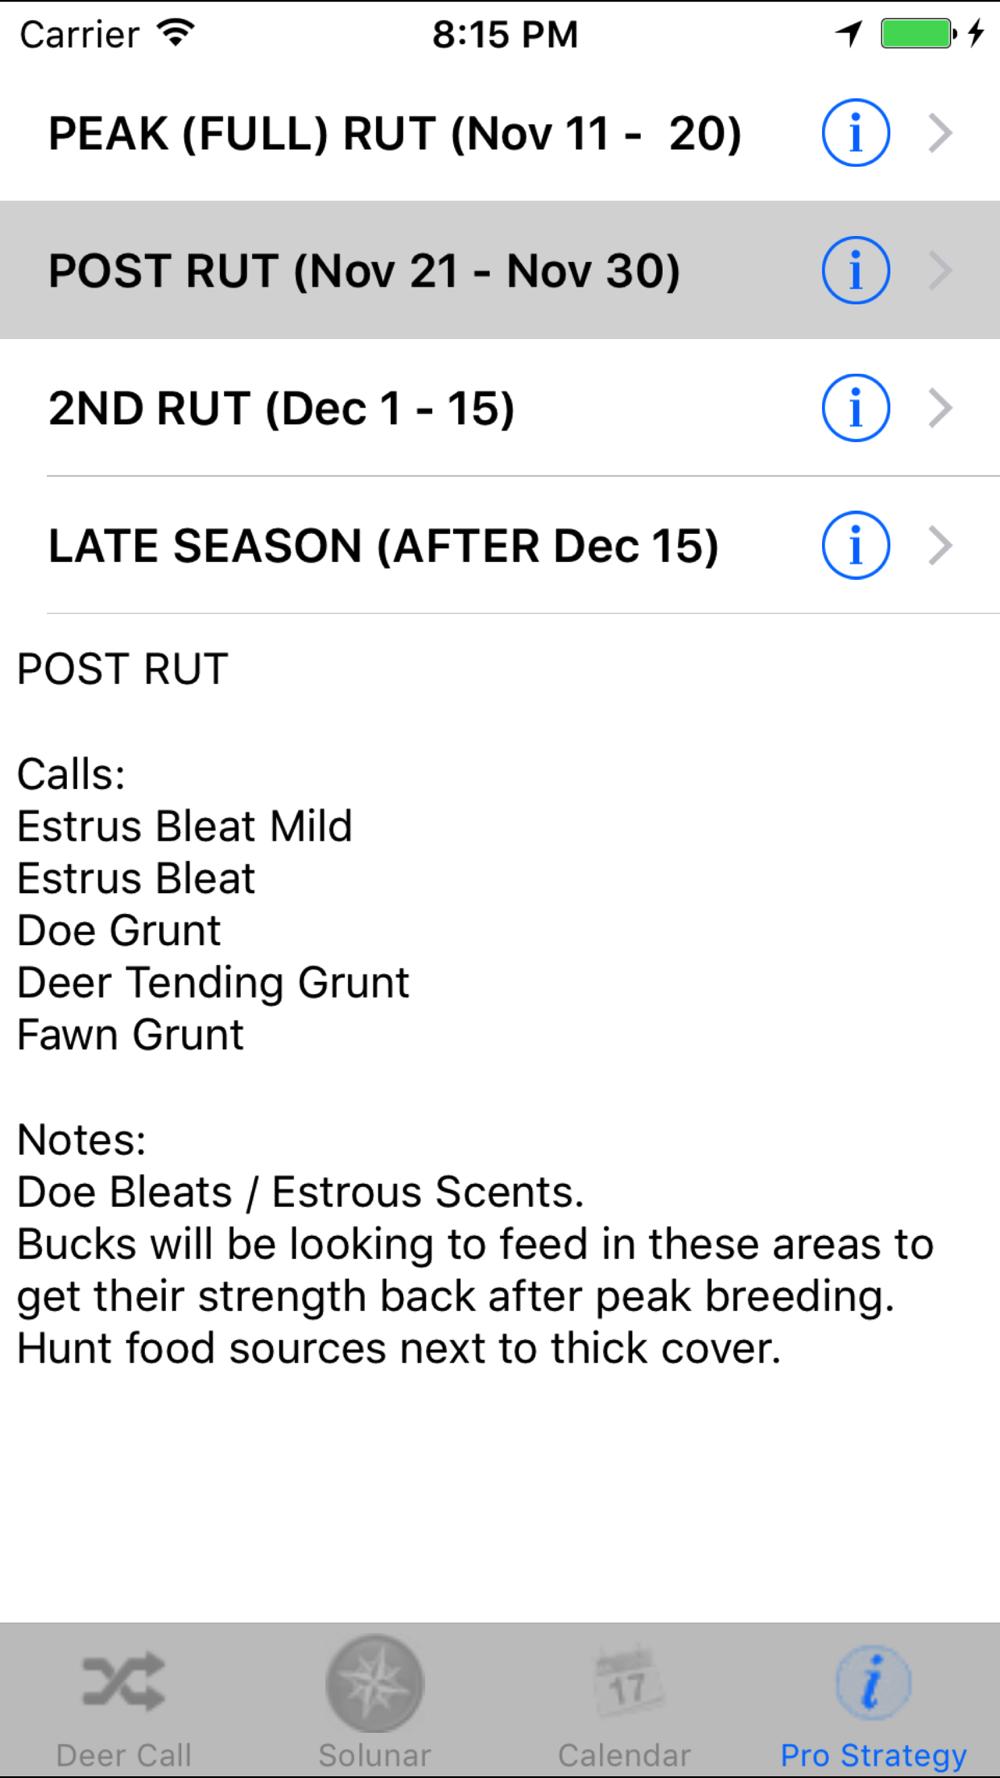The height and width of the screenshot is (1778, 1000).
Task: Tap the Solunar compass icon
Action: pyautogui.click(x=375, y=1683)
